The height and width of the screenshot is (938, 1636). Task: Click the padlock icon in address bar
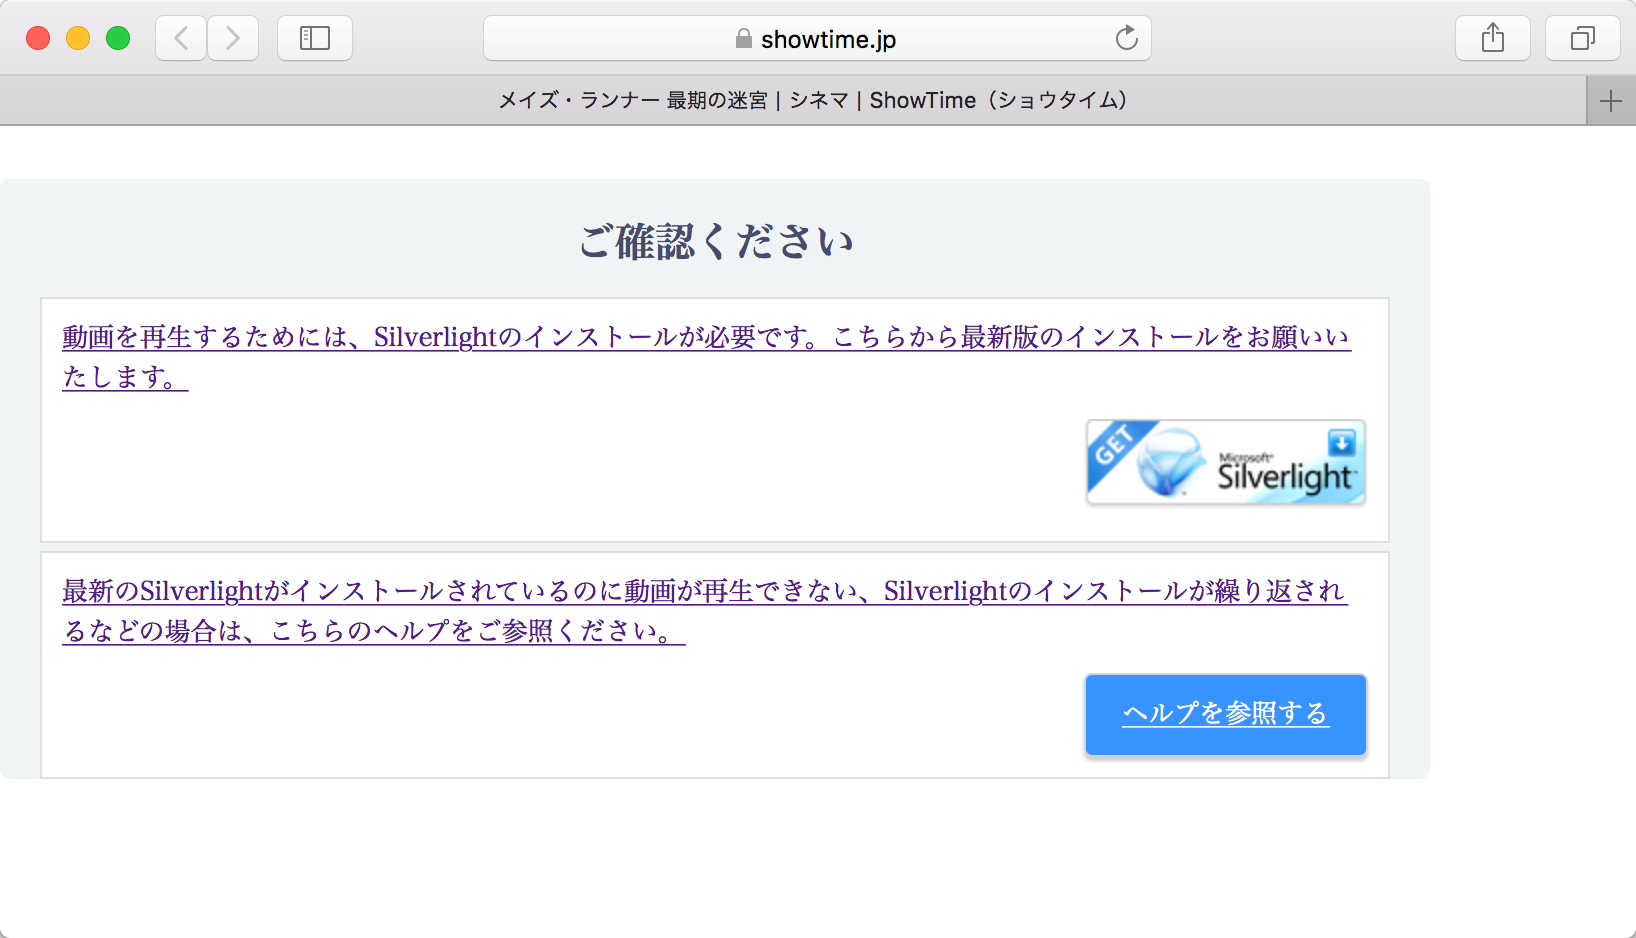pos(743,39)
